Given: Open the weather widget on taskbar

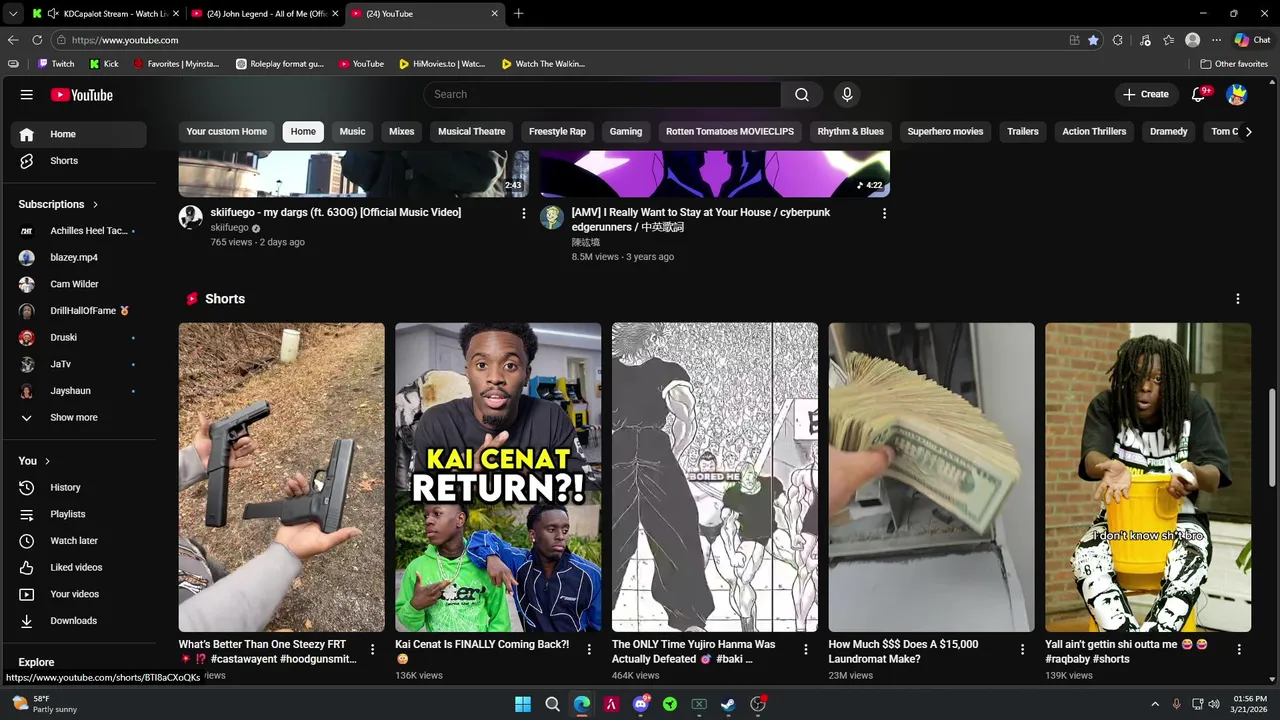Looking at the screenshot, I should (x=45, y=704).
